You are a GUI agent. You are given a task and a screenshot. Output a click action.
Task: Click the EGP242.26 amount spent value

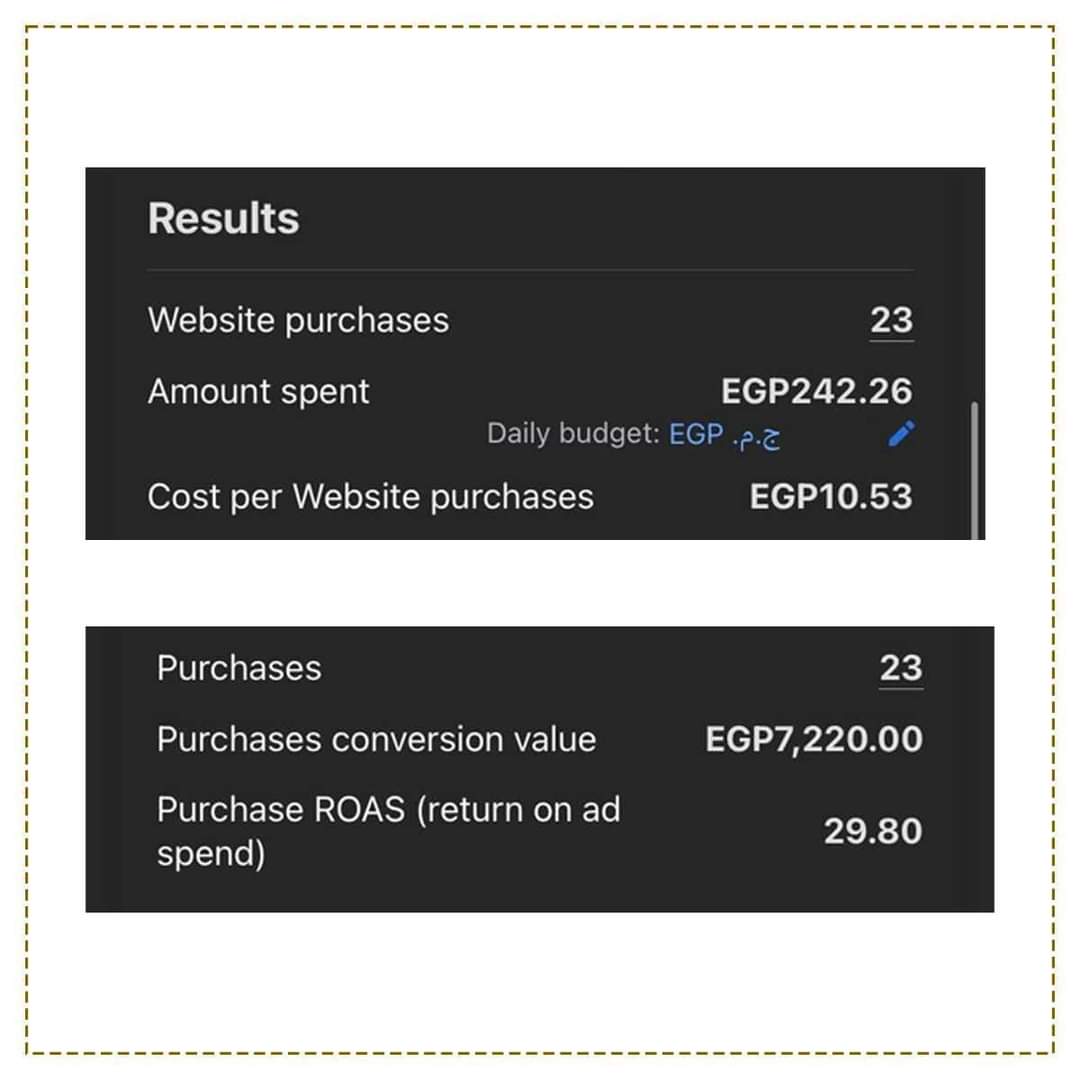[816, 391]
